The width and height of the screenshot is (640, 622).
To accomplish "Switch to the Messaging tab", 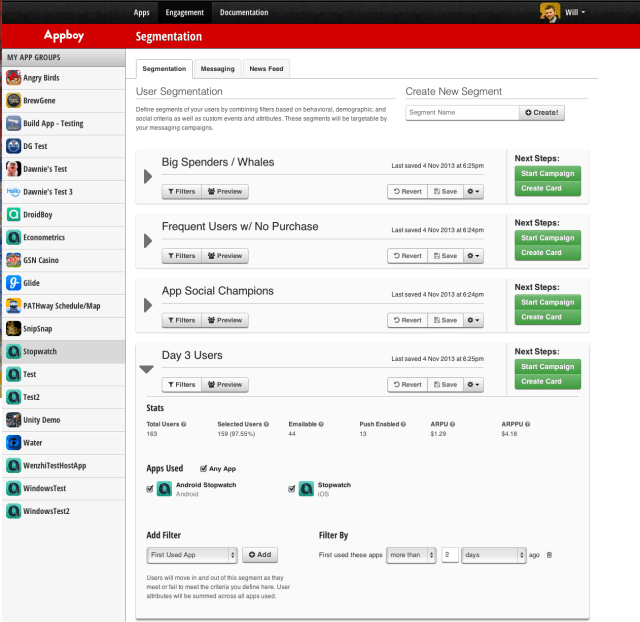I will (218, 69).
